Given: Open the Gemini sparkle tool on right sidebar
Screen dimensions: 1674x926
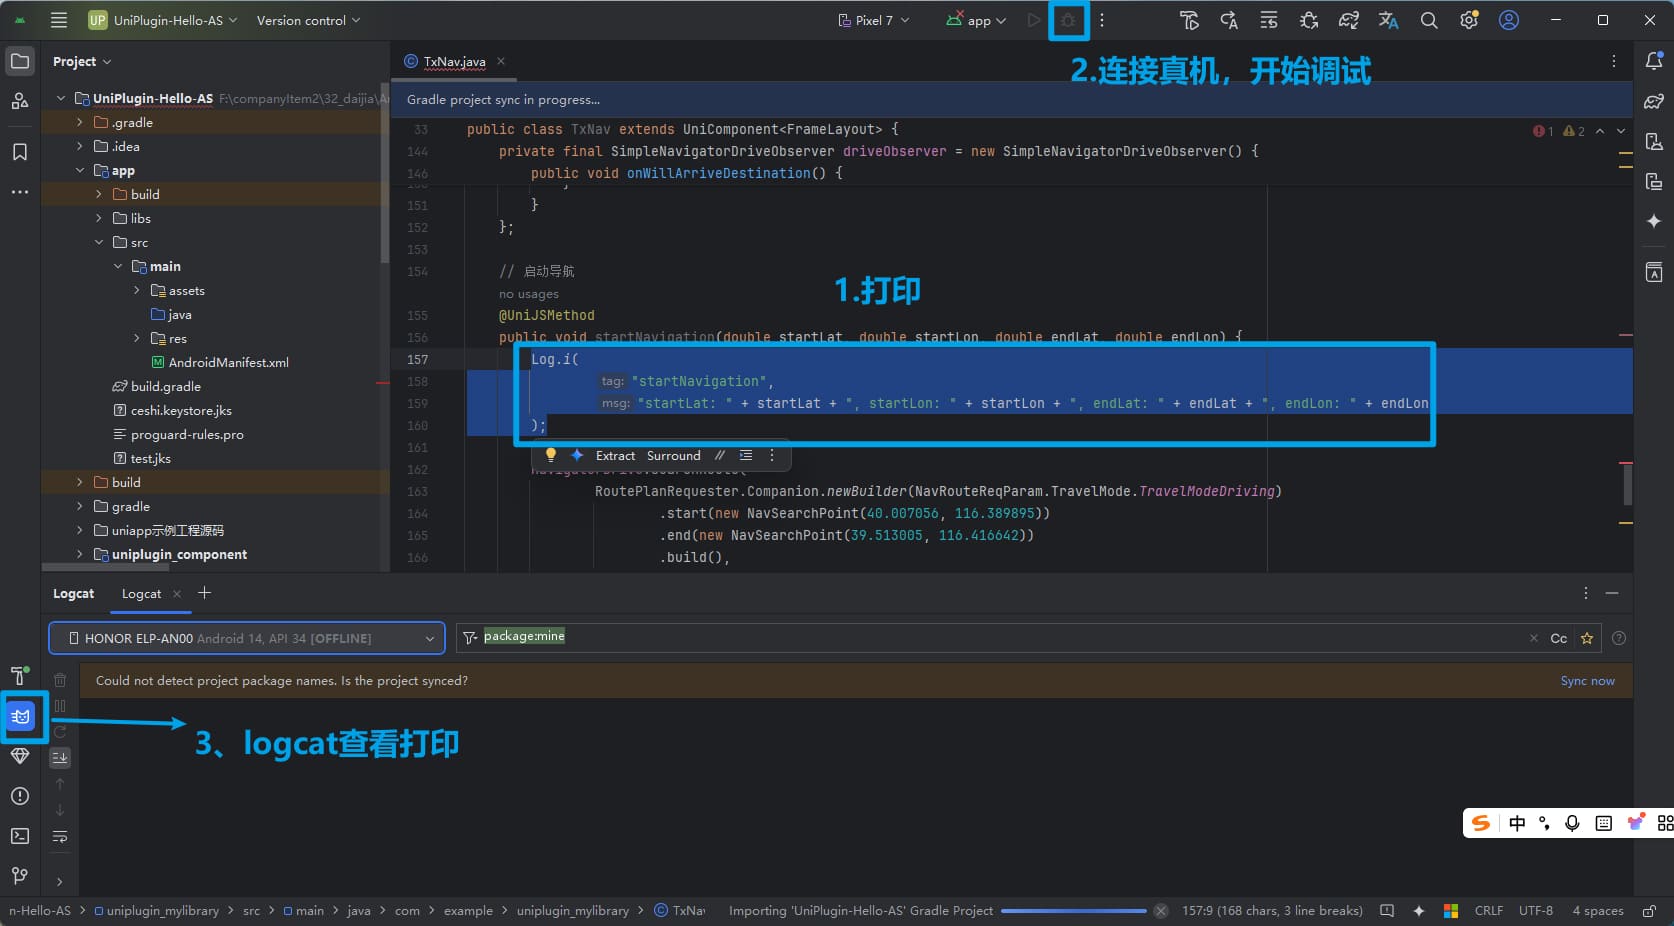Looking at the screenshot, I should pos(1654,221).
